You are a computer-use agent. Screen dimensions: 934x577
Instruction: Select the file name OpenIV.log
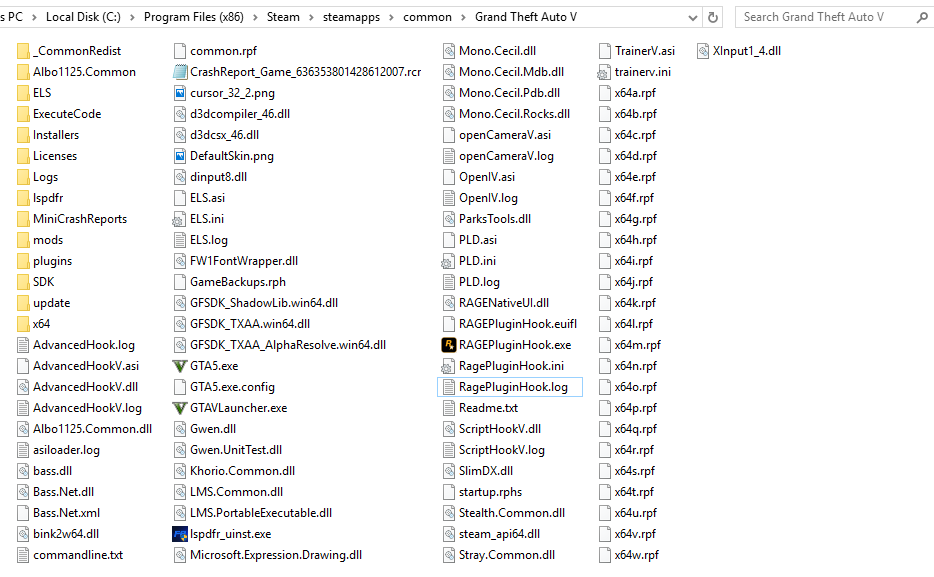tap(488, 198)
